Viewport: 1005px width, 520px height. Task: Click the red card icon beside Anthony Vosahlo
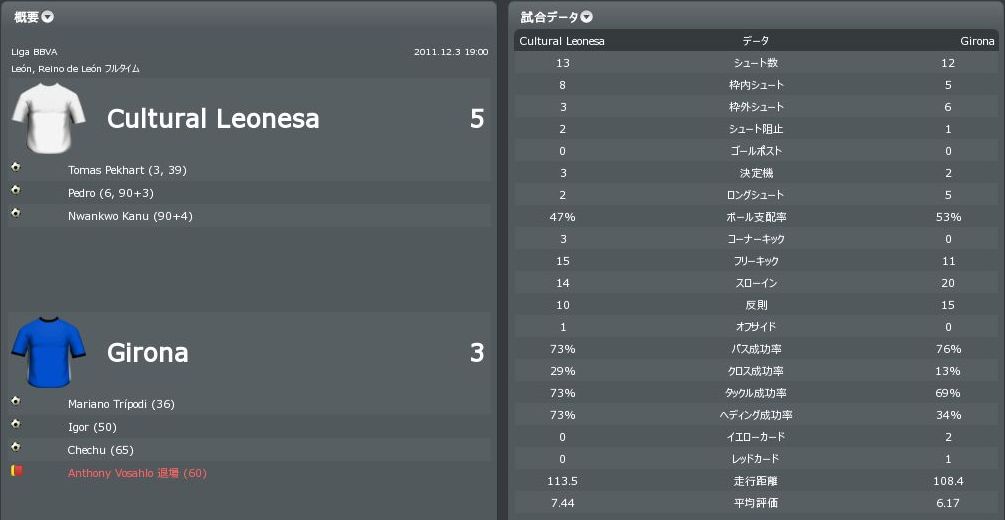point(16,470)
